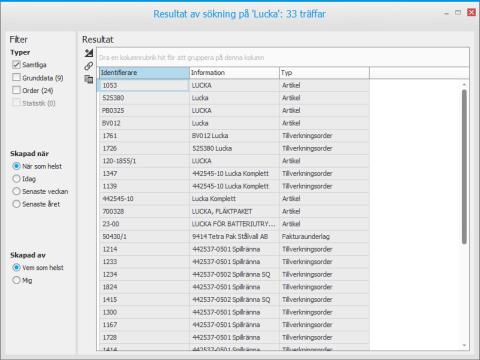Click the vertical scrollbar thumb
This screenshot has width=480, height=360.
tap(464, 167)
